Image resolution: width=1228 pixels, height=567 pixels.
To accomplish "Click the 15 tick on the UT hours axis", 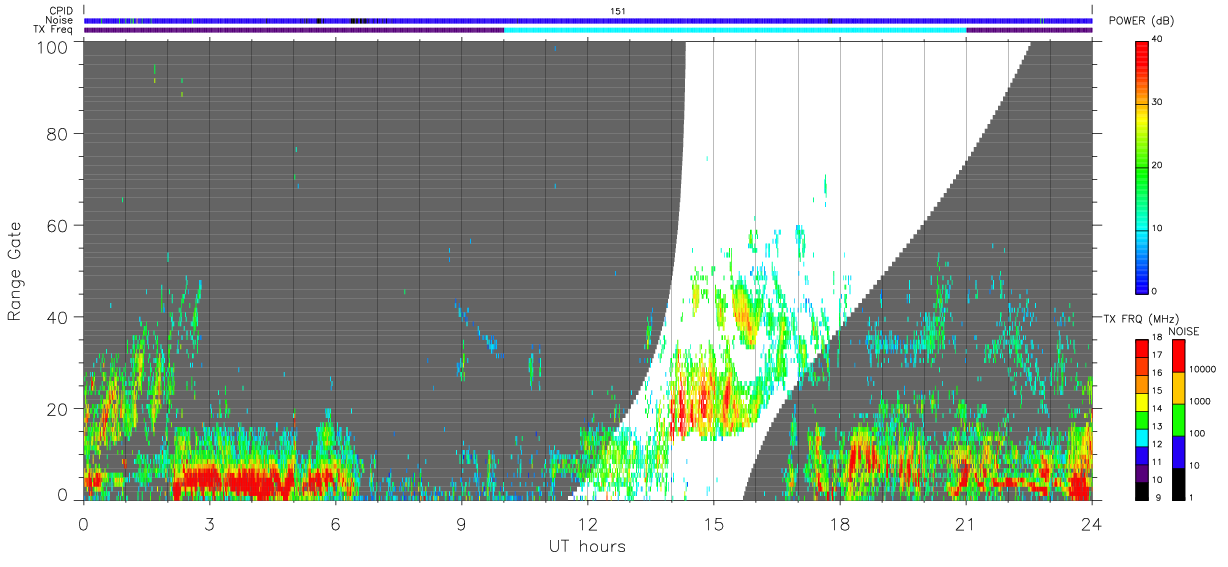I will coord(713,524).
